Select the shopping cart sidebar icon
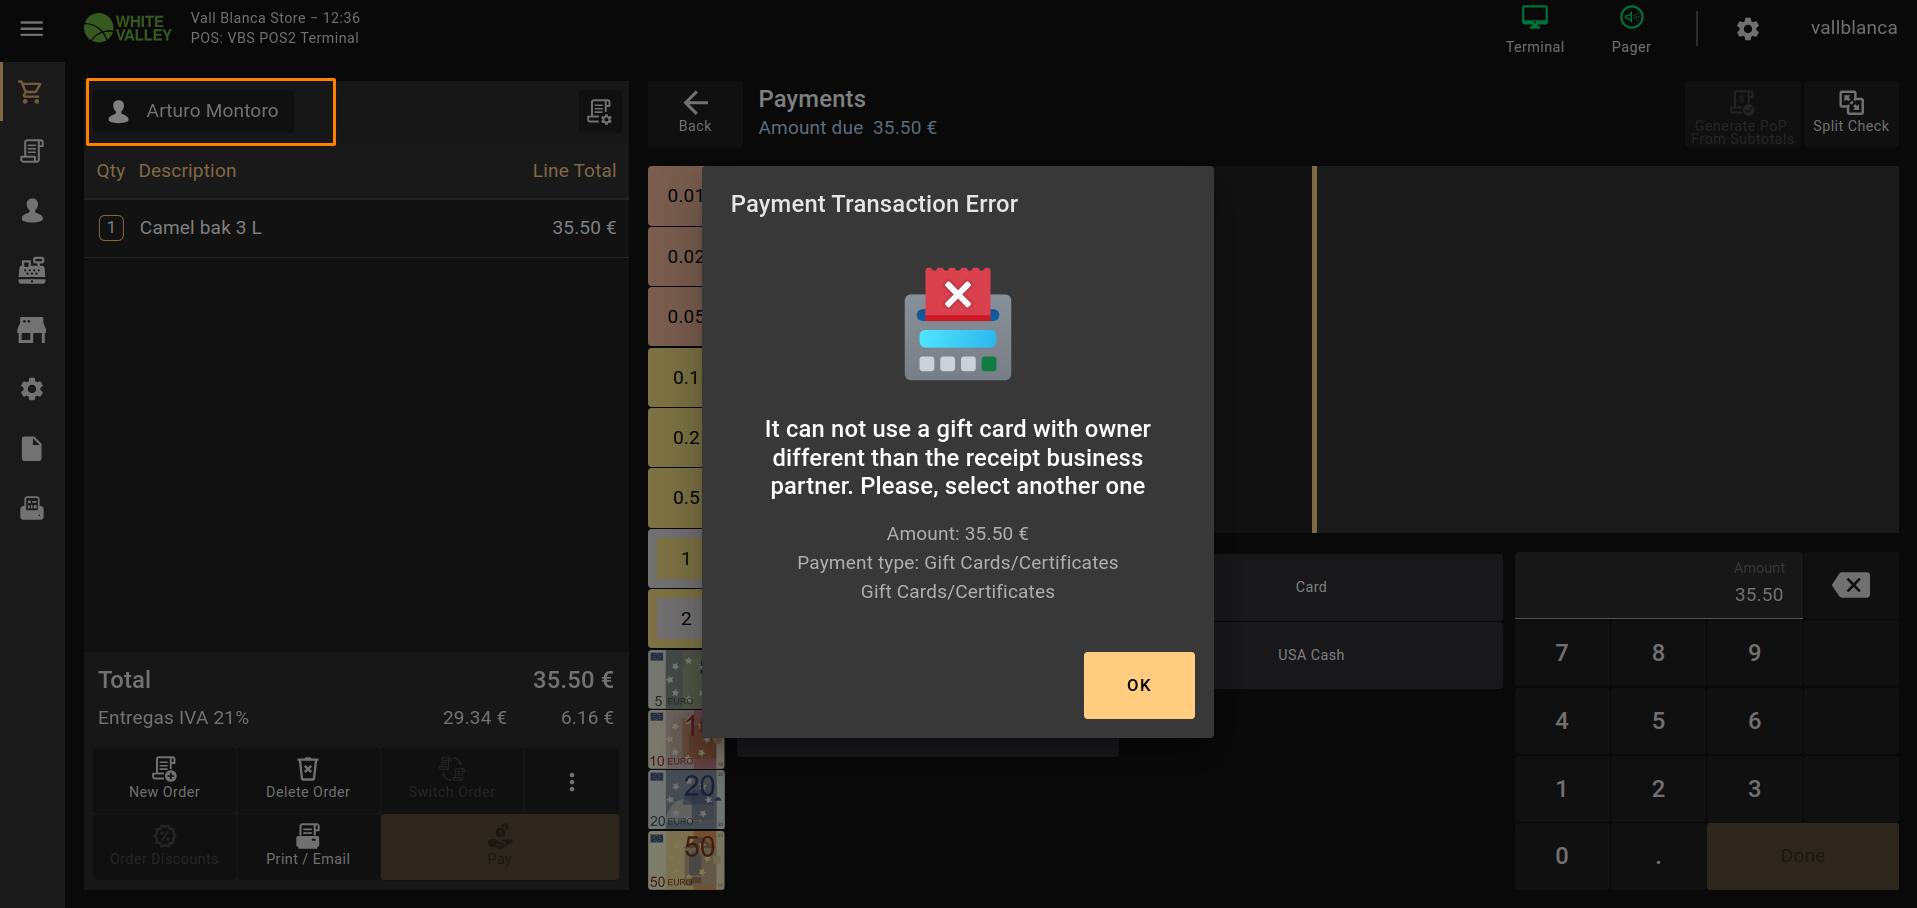This screenshot has width=1917, height=908. pos(32,92)
